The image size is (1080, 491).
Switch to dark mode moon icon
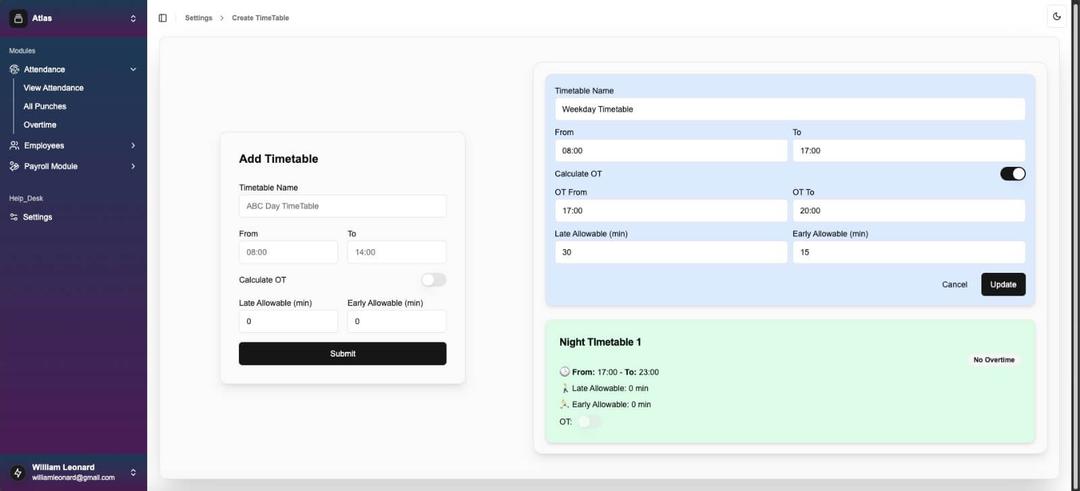(x=1057, y=17)
